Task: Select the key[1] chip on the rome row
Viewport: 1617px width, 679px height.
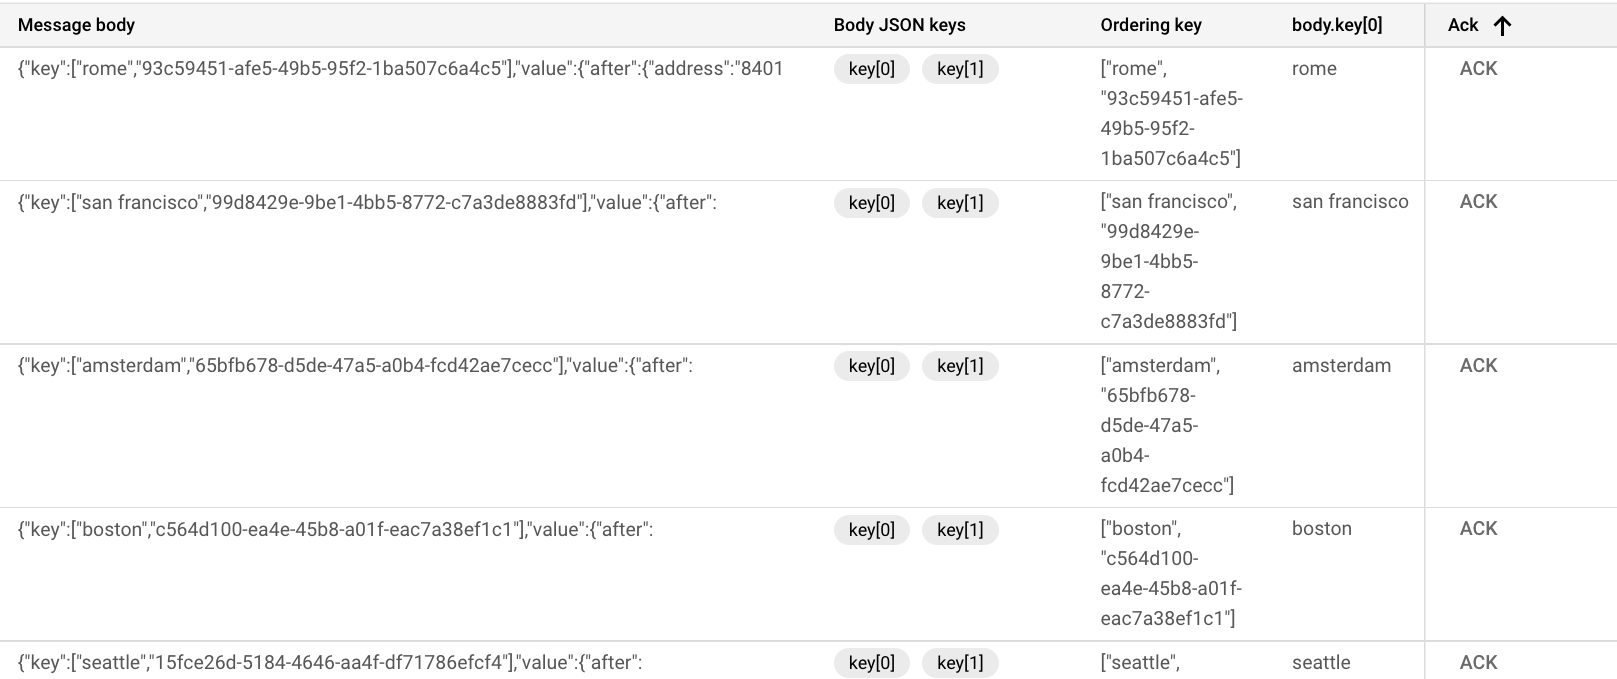Action: point(960,69)
